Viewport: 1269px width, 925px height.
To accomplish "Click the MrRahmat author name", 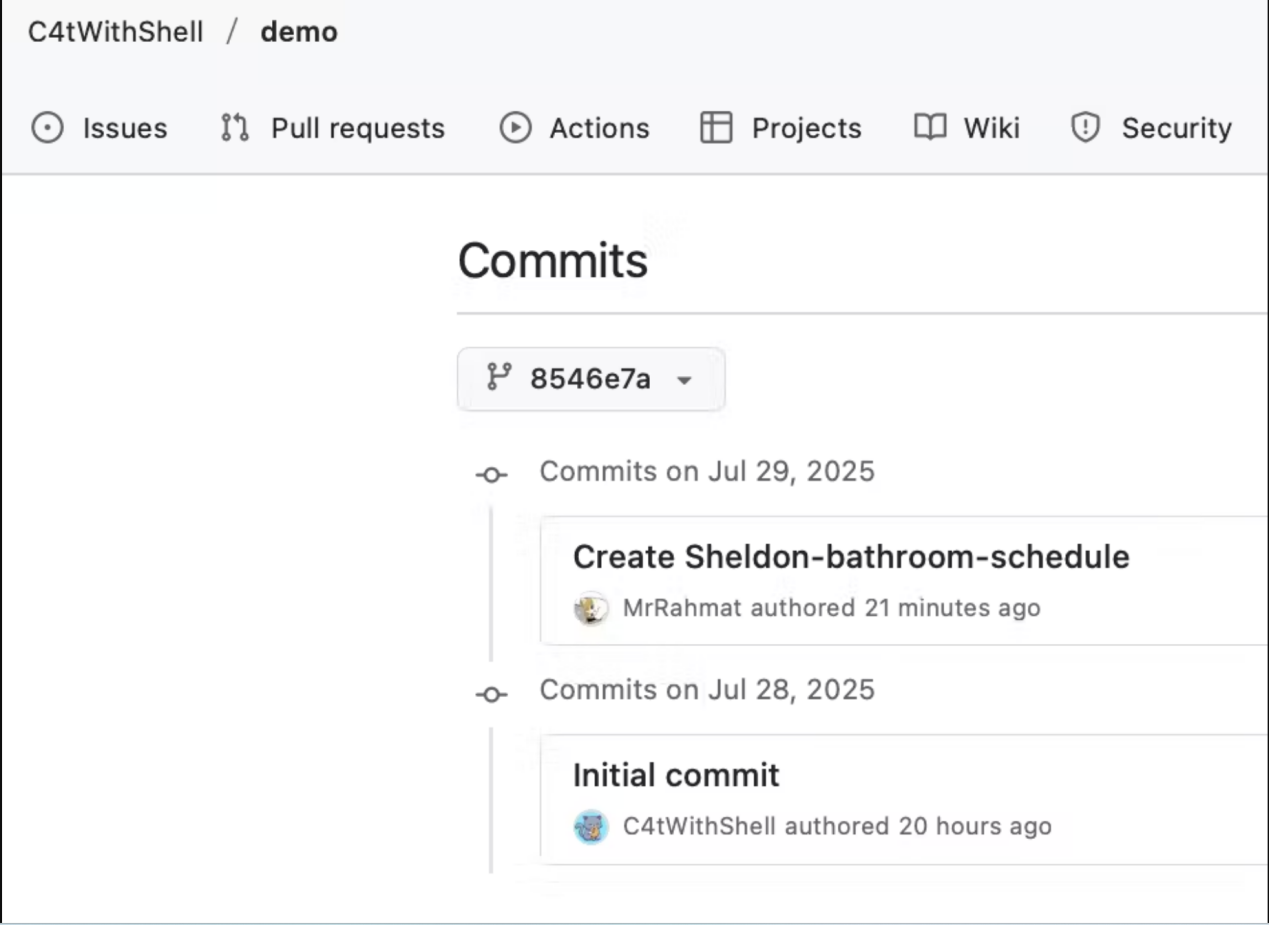I will 682,608.
